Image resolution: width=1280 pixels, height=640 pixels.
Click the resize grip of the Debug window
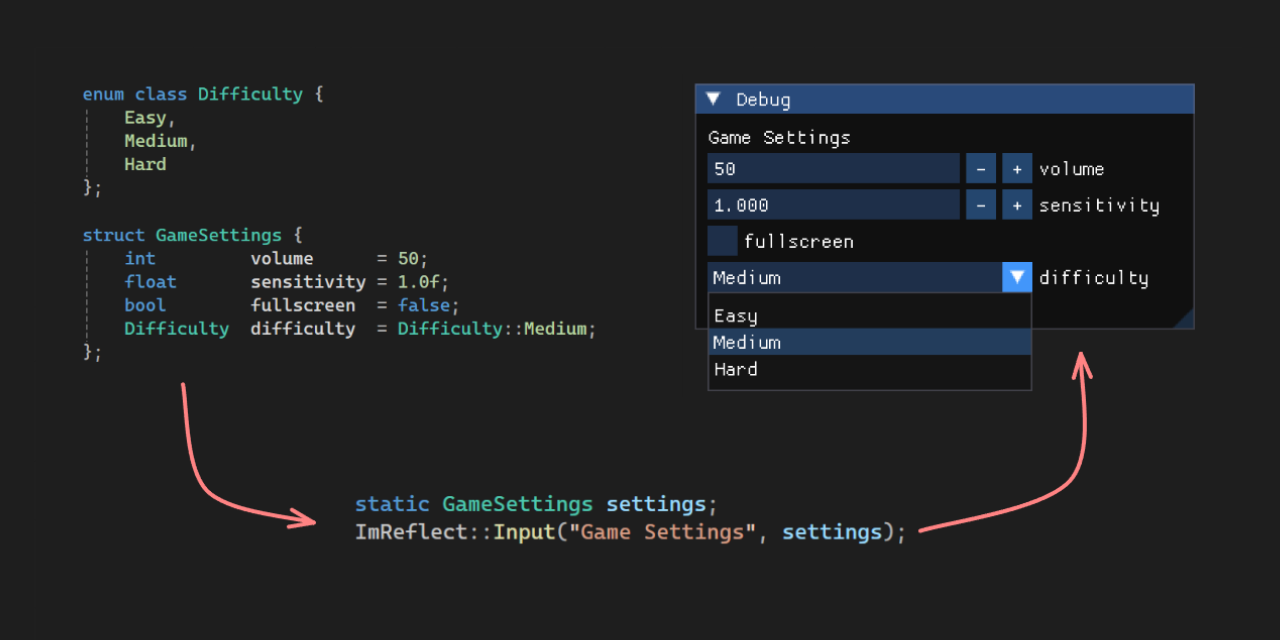coord(1188,321)
